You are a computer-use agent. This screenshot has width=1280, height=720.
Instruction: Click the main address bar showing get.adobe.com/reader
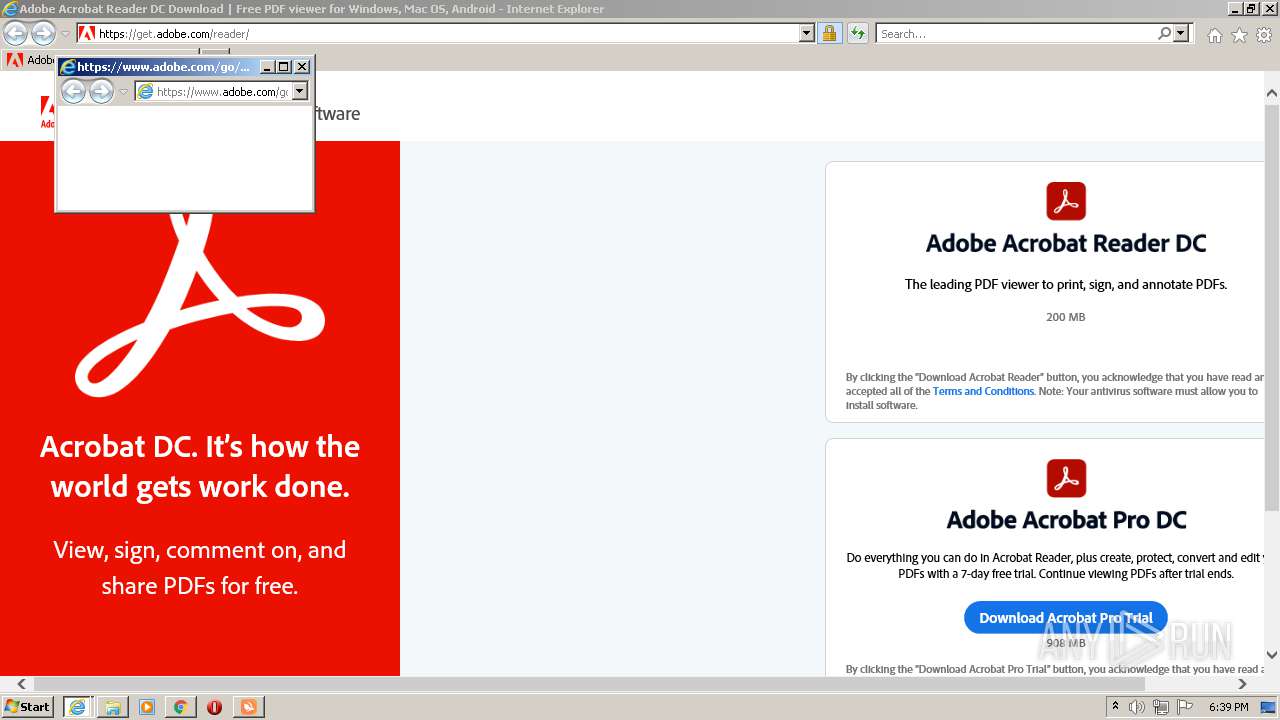click(438, 33)
